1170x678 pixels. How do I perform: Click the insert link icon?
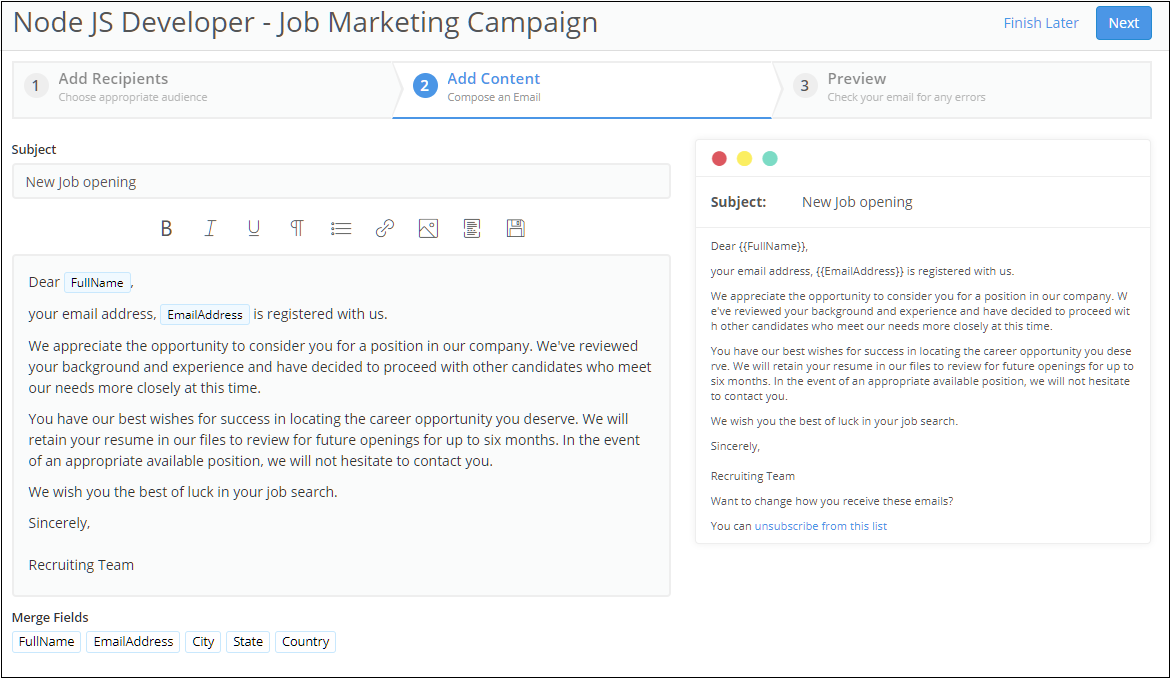click(385, 229)
